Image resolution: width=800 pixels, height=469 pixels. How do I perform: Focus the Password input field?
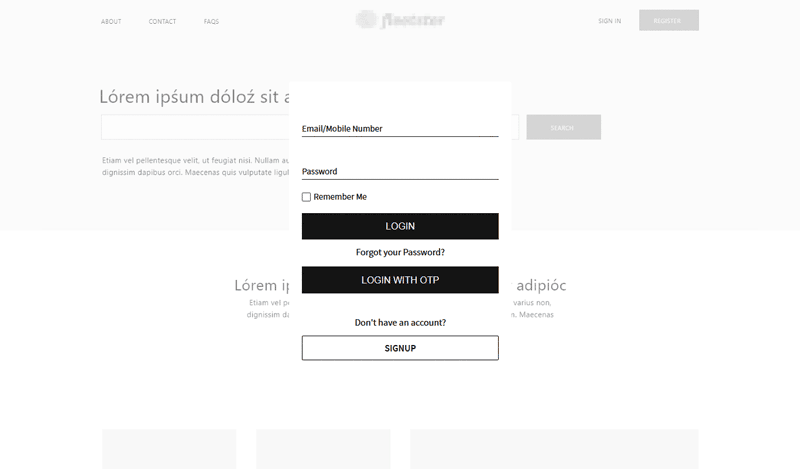click(x=400, y=171)
